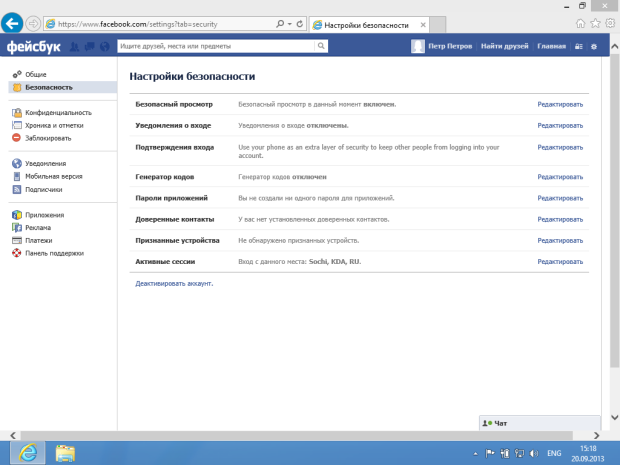This screenshot has height=465, width=620.
Task: Open privacy shortcuts lock icon in header
Action: pyautogui.click(x=578, y=47)
